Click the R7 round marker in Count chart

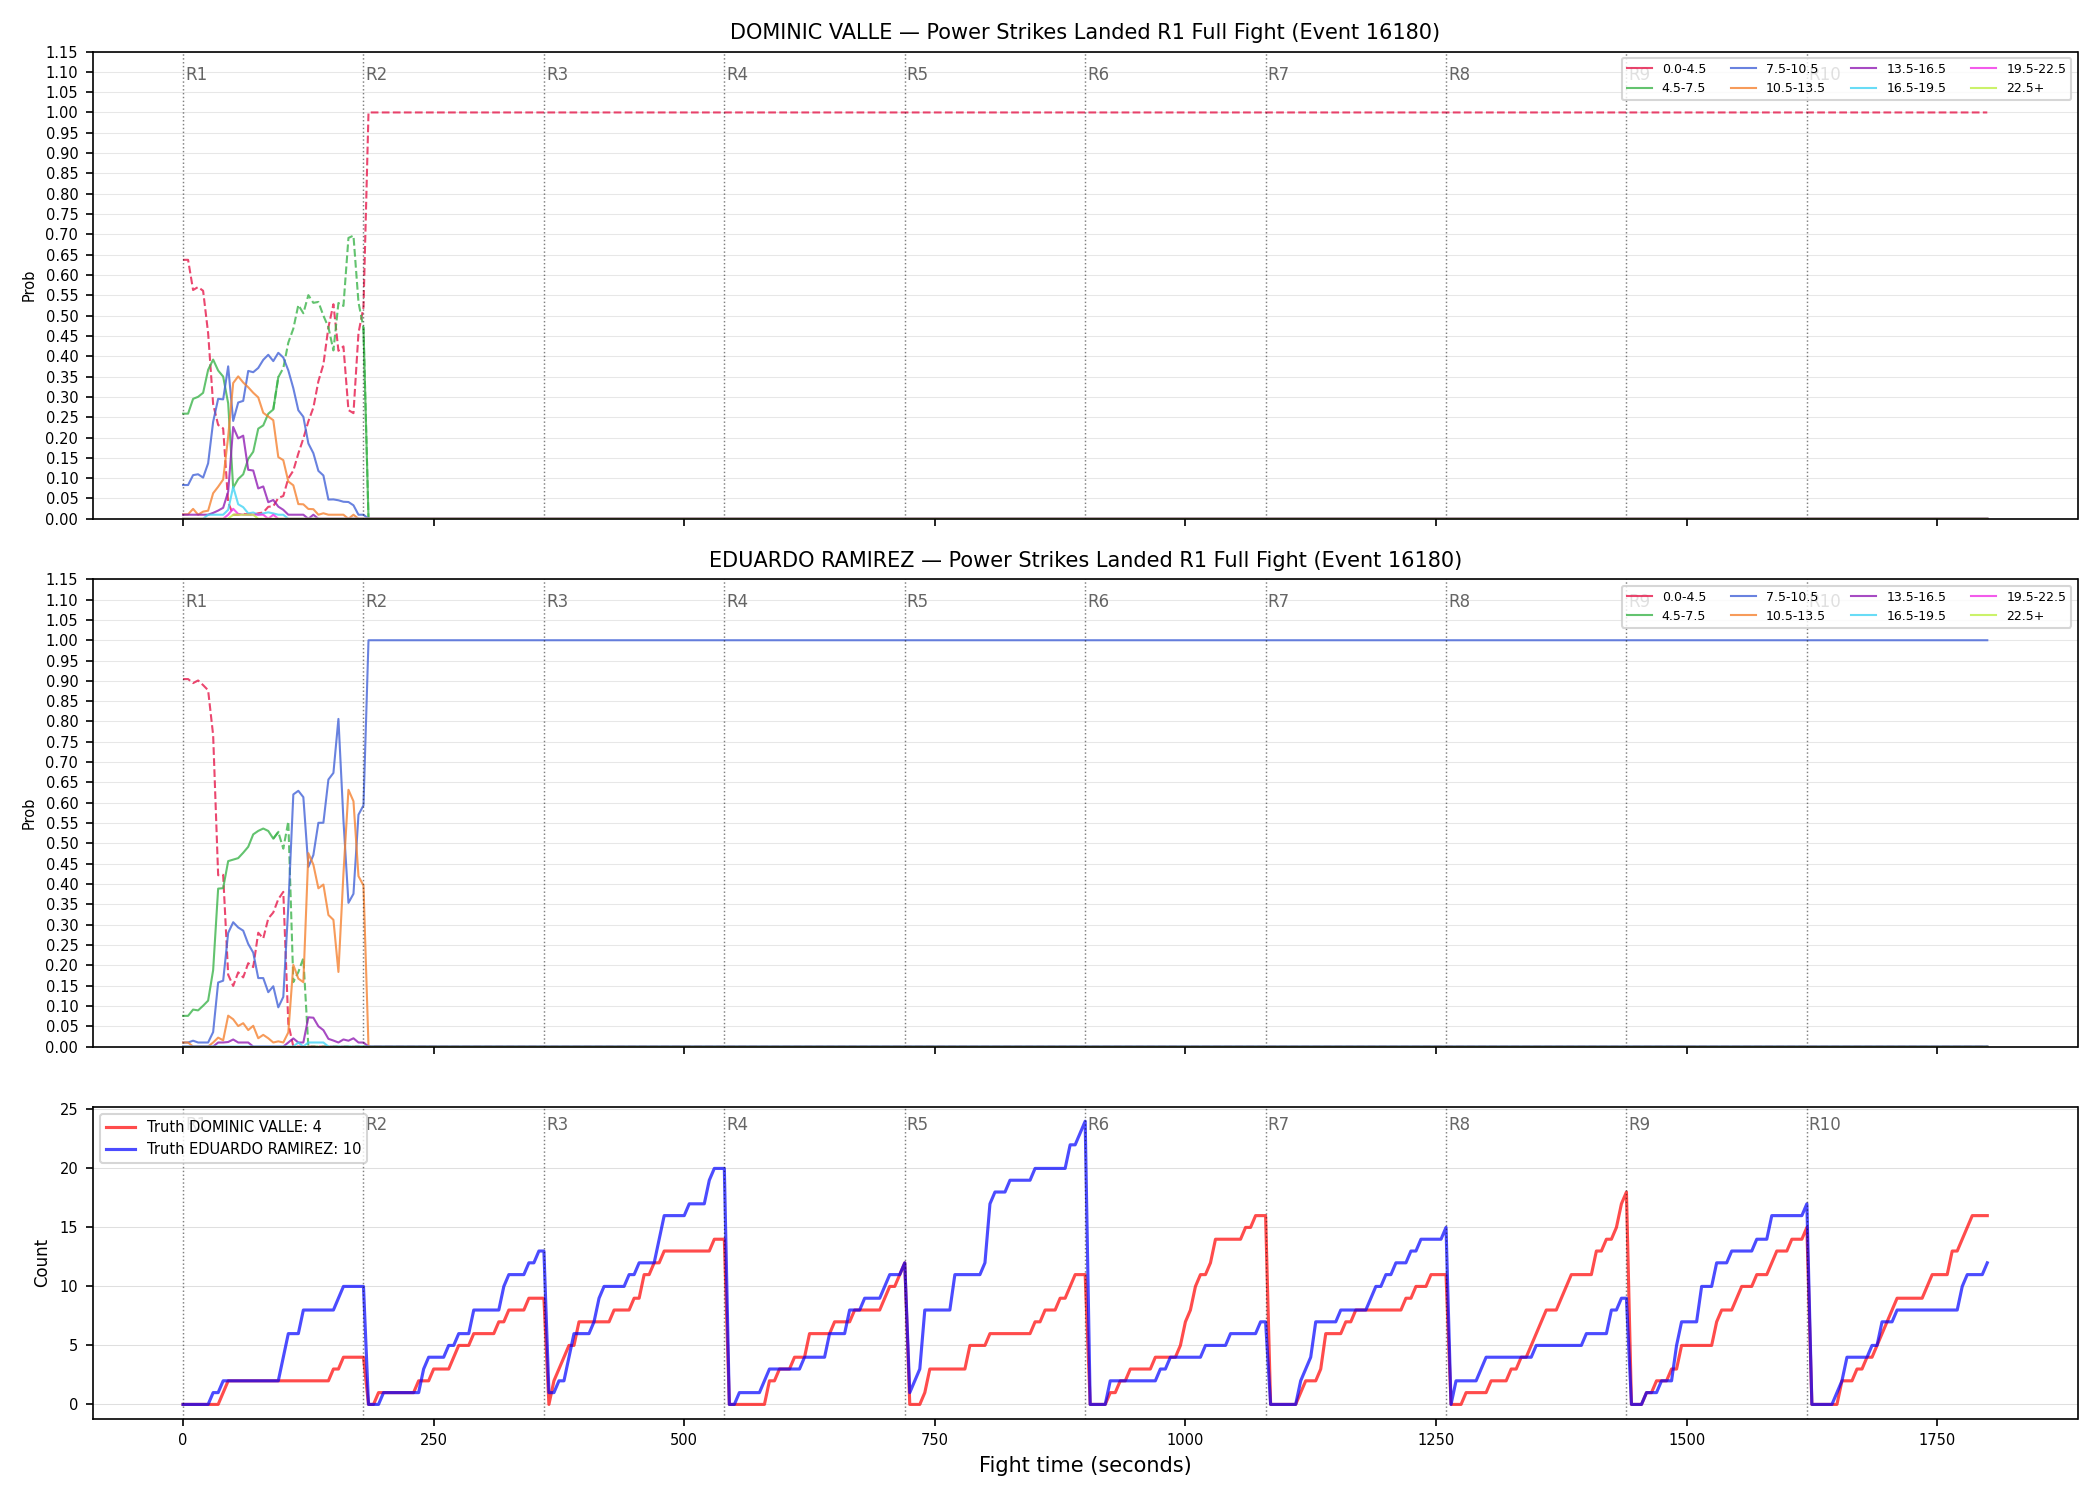(x=1278, y=1124)
